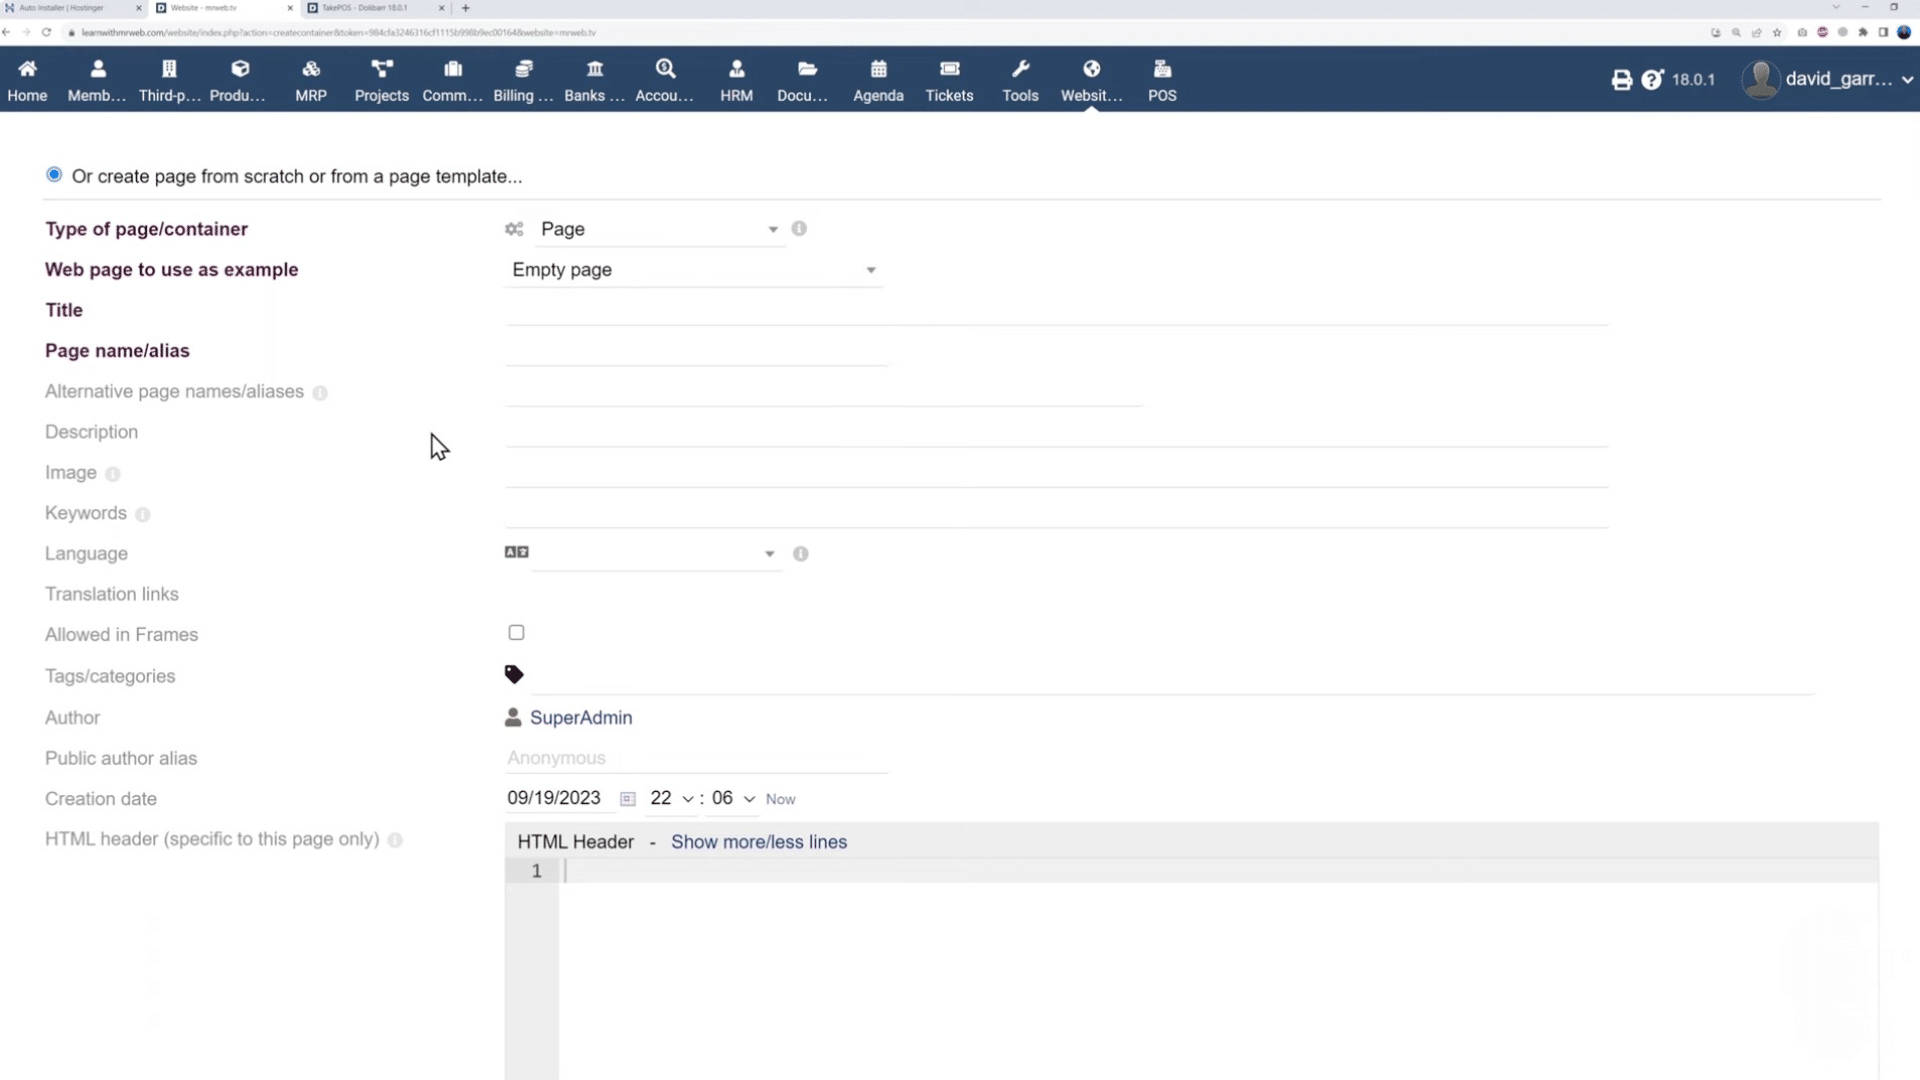Click the SuperAdmin author link
The image size is (1920, 1080).
pos(582,717)
